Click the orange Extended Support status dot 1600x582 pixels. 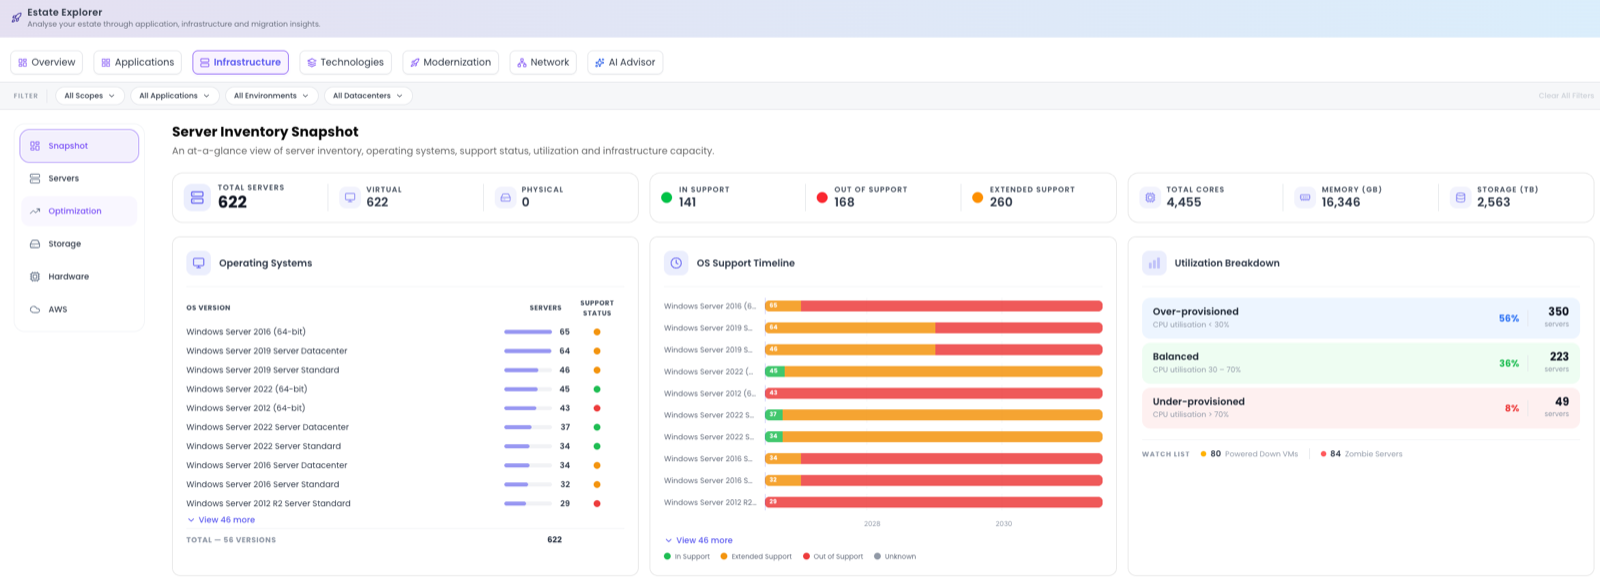(978, 198)
